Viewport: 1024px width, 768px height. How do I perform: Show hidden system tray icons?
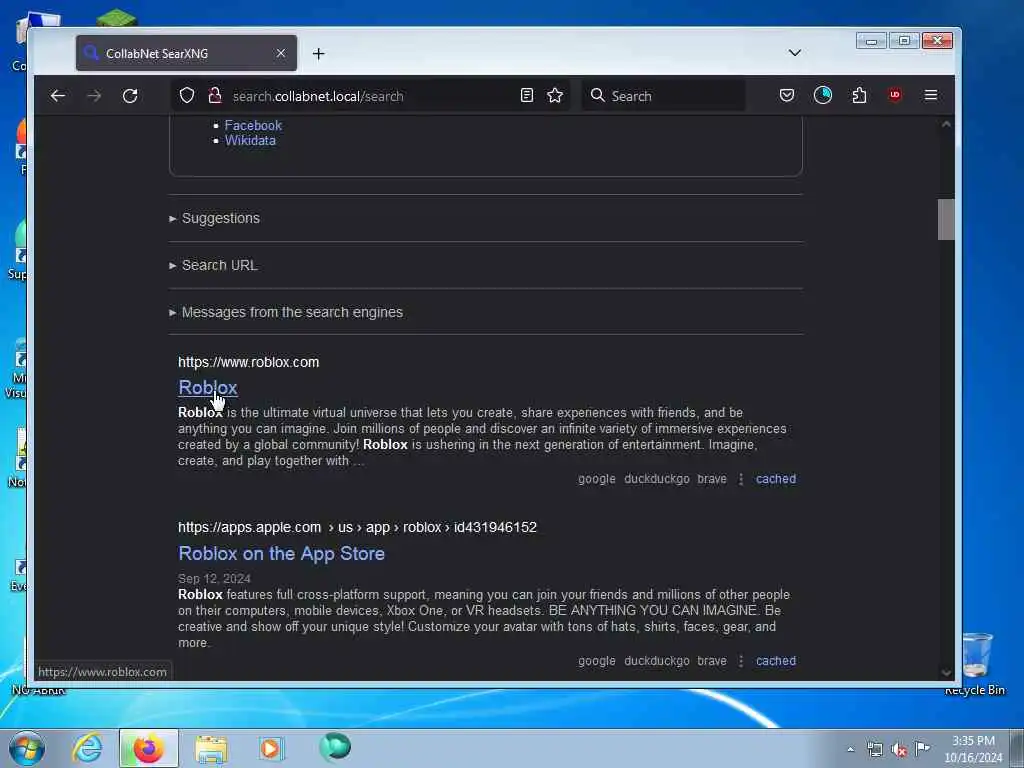[850, 749]
